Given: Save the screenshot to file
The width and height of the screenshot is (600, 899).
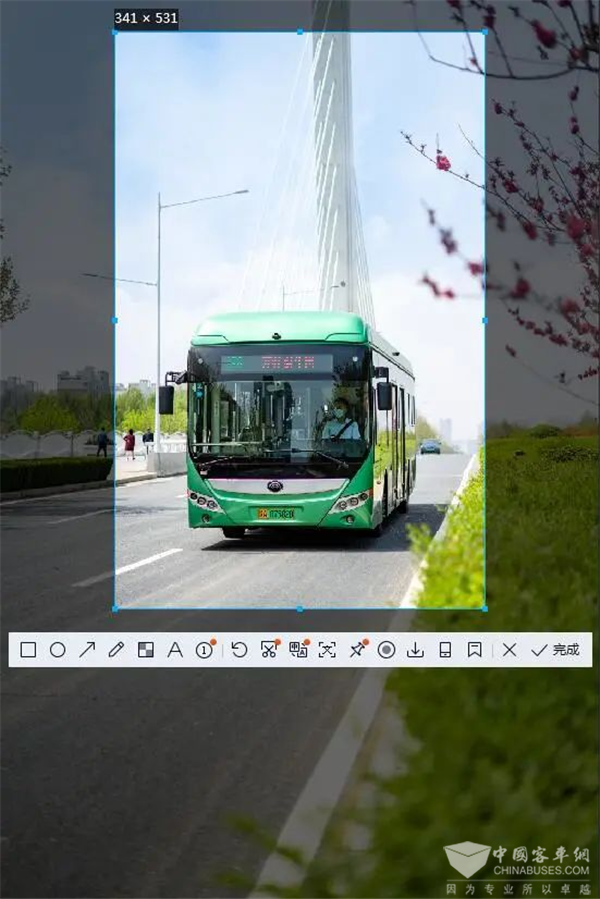Looking at the screenshot, I should click(x=415, y=650).
